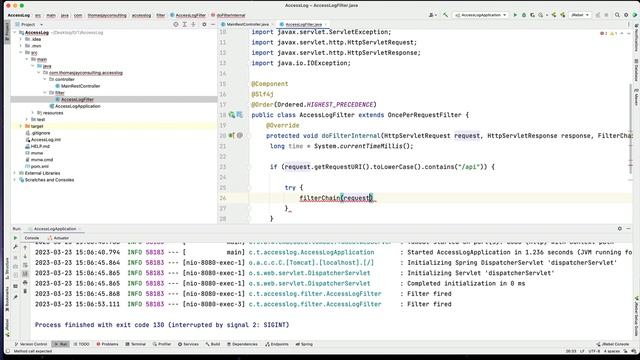The width and height of the screenshot is (640, 360).
Task: Run AccessLogApplication with the green play icon
Action: click(x=515, y=15)
